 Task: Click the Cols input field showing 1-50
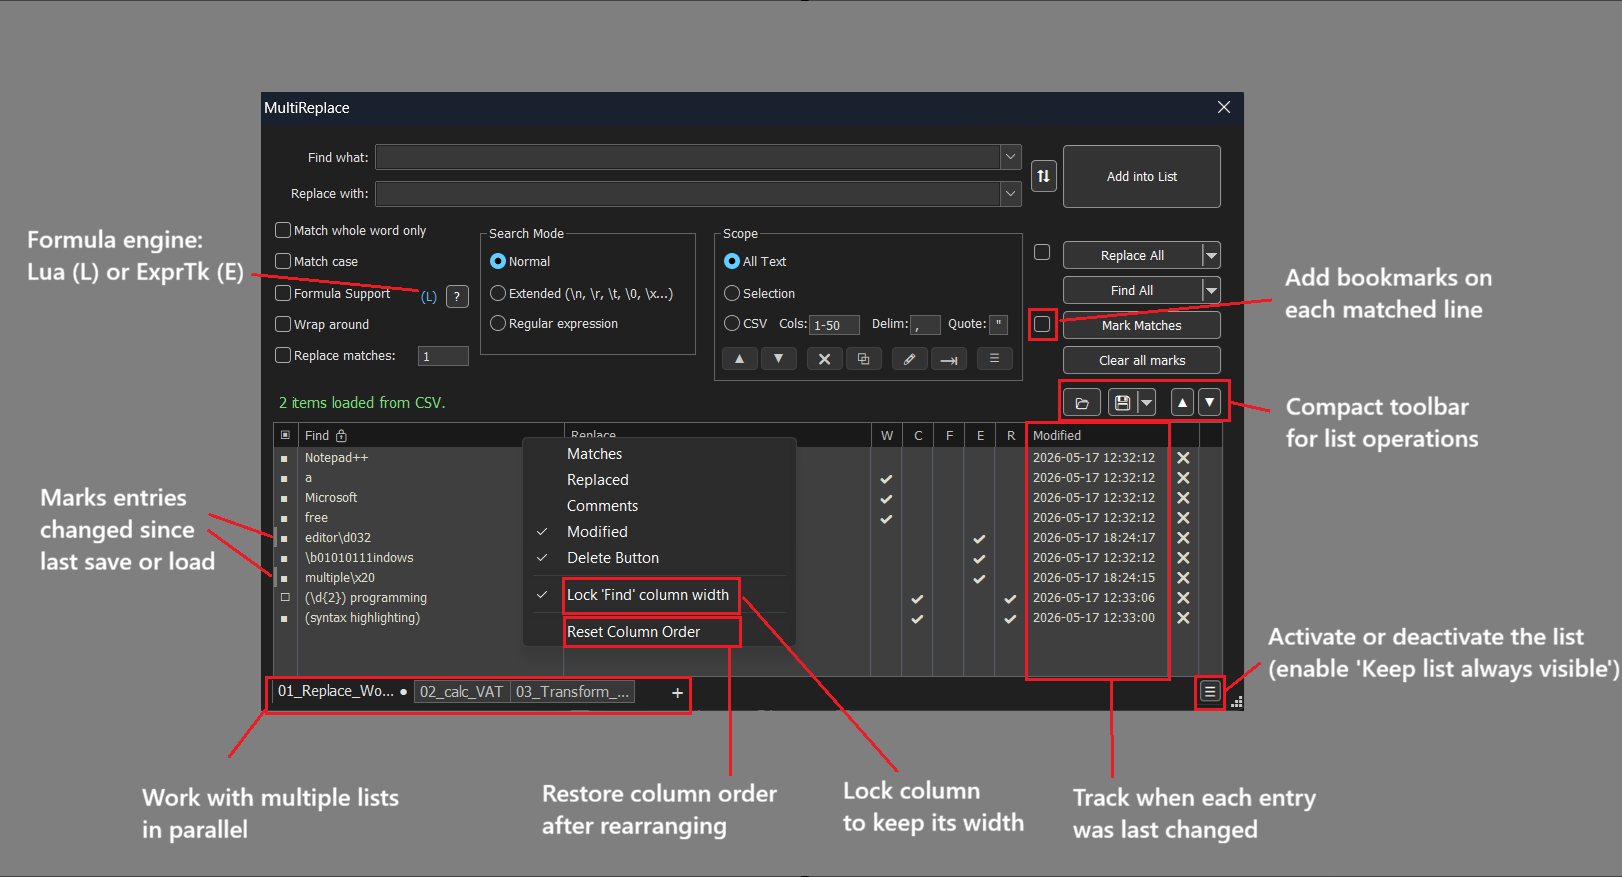(x=834, y=325)
